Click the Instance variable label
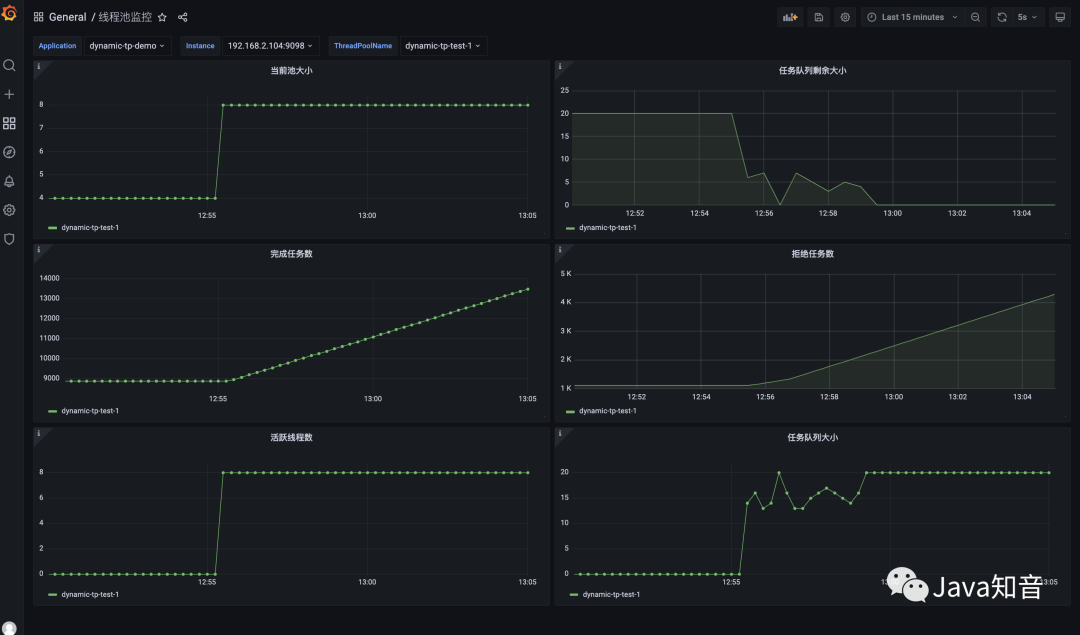Viewport: 1080px width, 635px height. (200, 46)
